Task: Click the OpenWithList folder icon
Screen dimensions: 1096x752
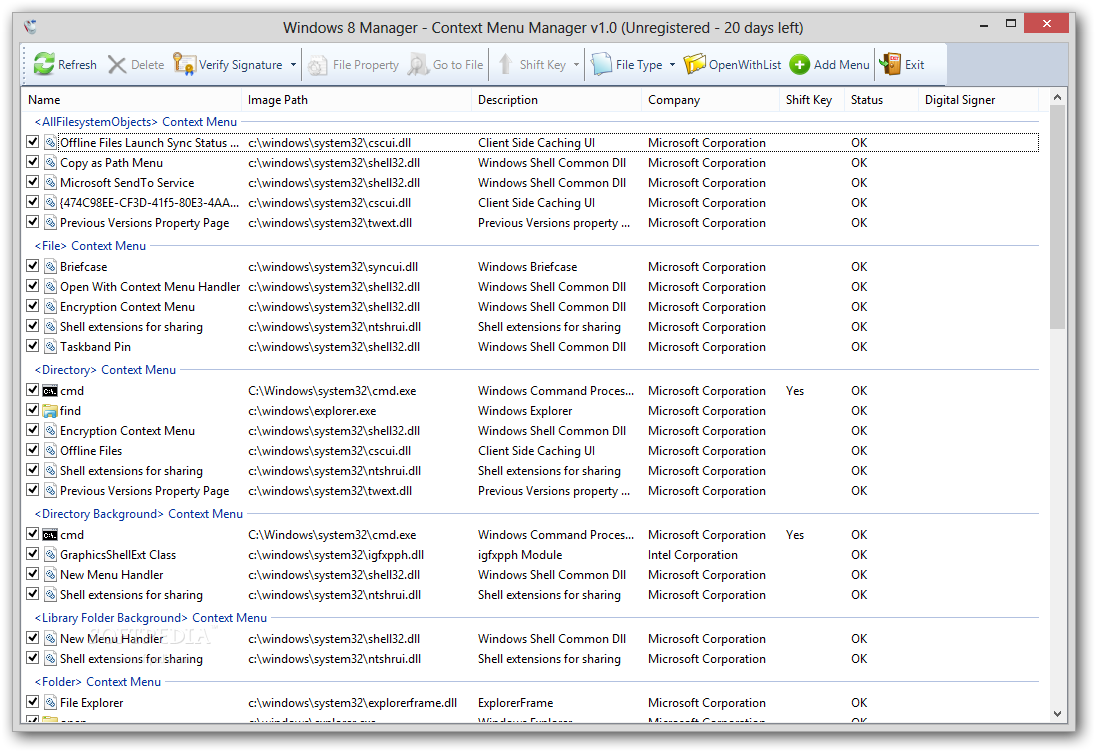Action: pyautogui.click(x=694, y=64)
